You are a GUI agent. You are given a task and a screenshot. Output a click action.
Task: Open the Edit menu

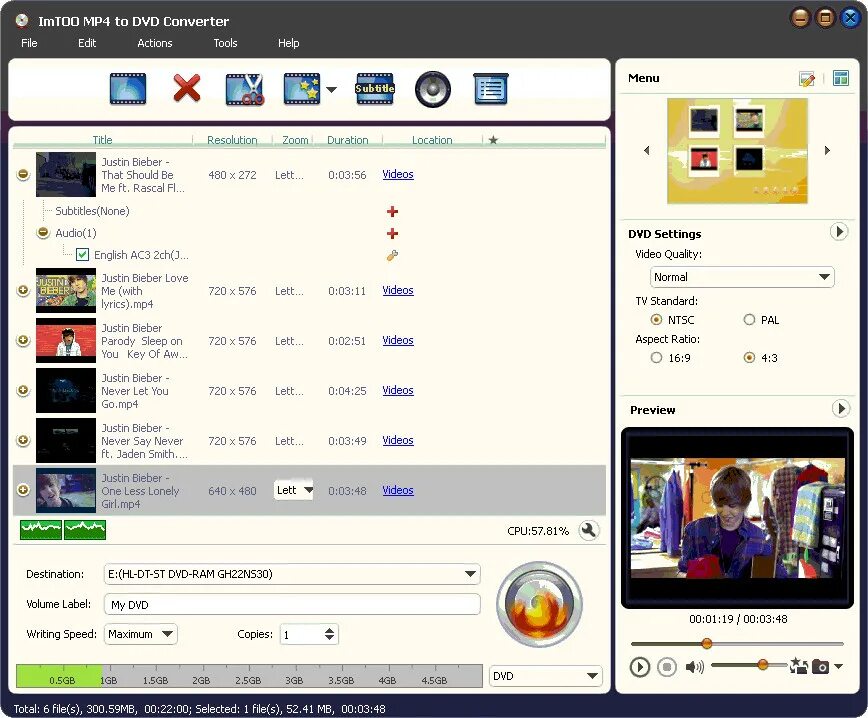(x=87, y=43)
